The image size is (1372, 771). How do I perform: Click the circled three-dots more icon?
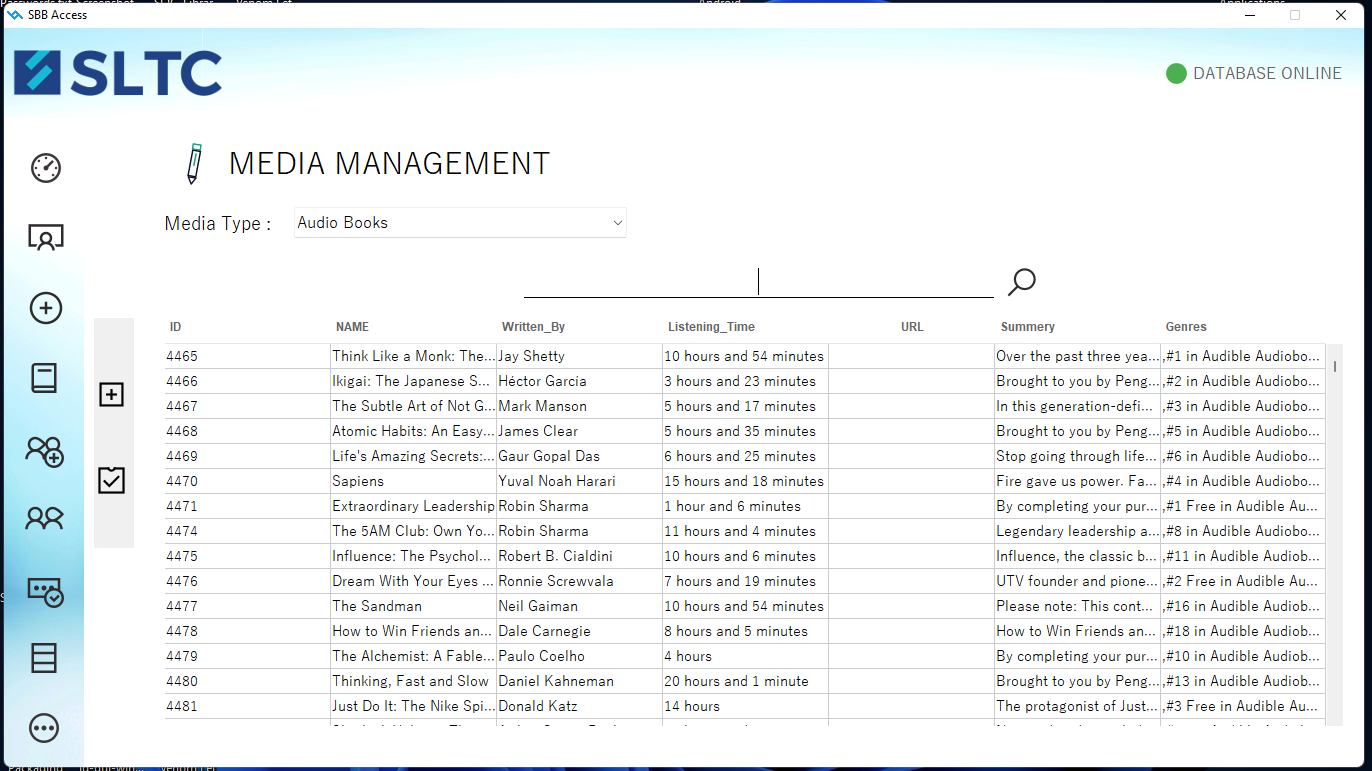pos(45,728)
